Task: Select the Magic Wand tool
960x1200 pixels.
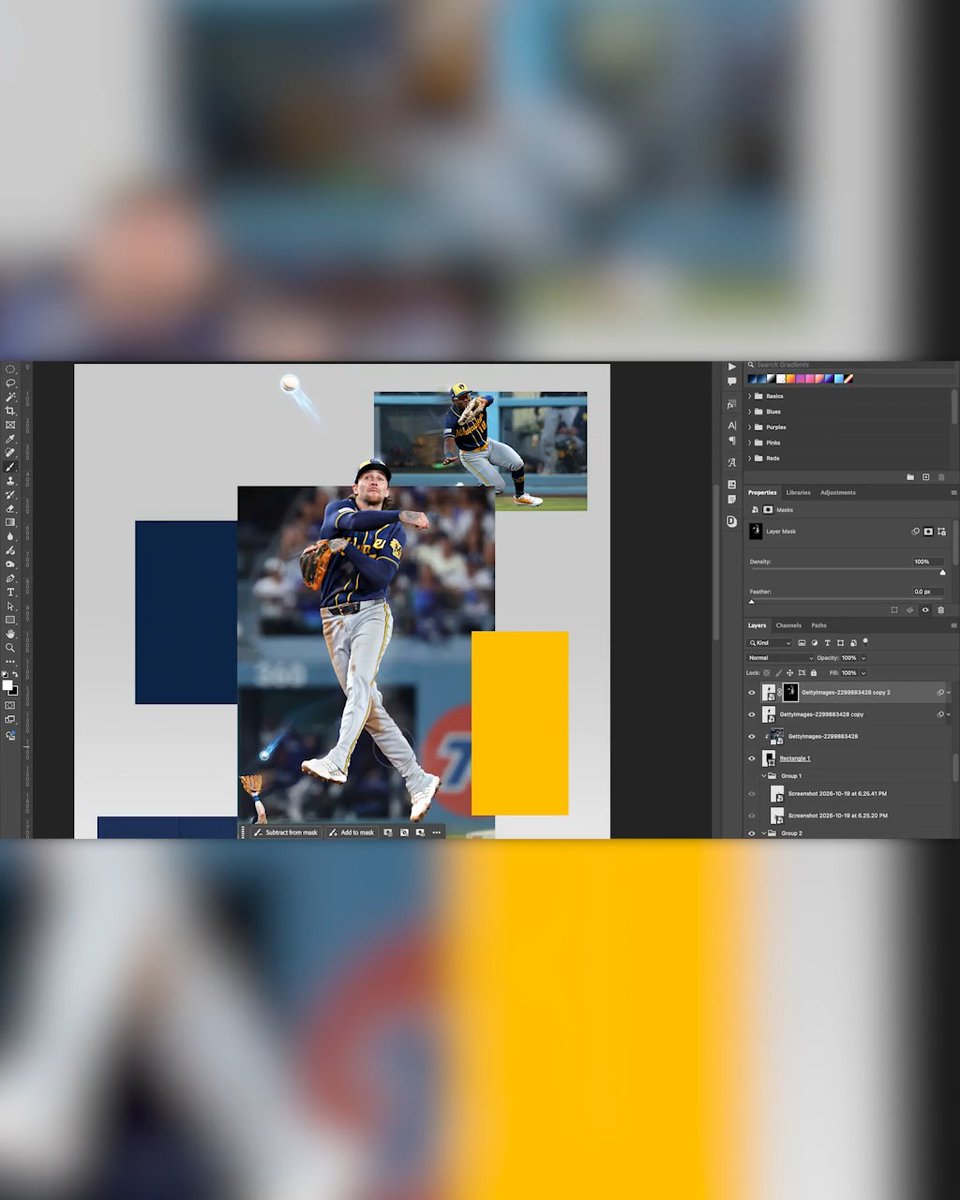Action: [x=10, y=397]
